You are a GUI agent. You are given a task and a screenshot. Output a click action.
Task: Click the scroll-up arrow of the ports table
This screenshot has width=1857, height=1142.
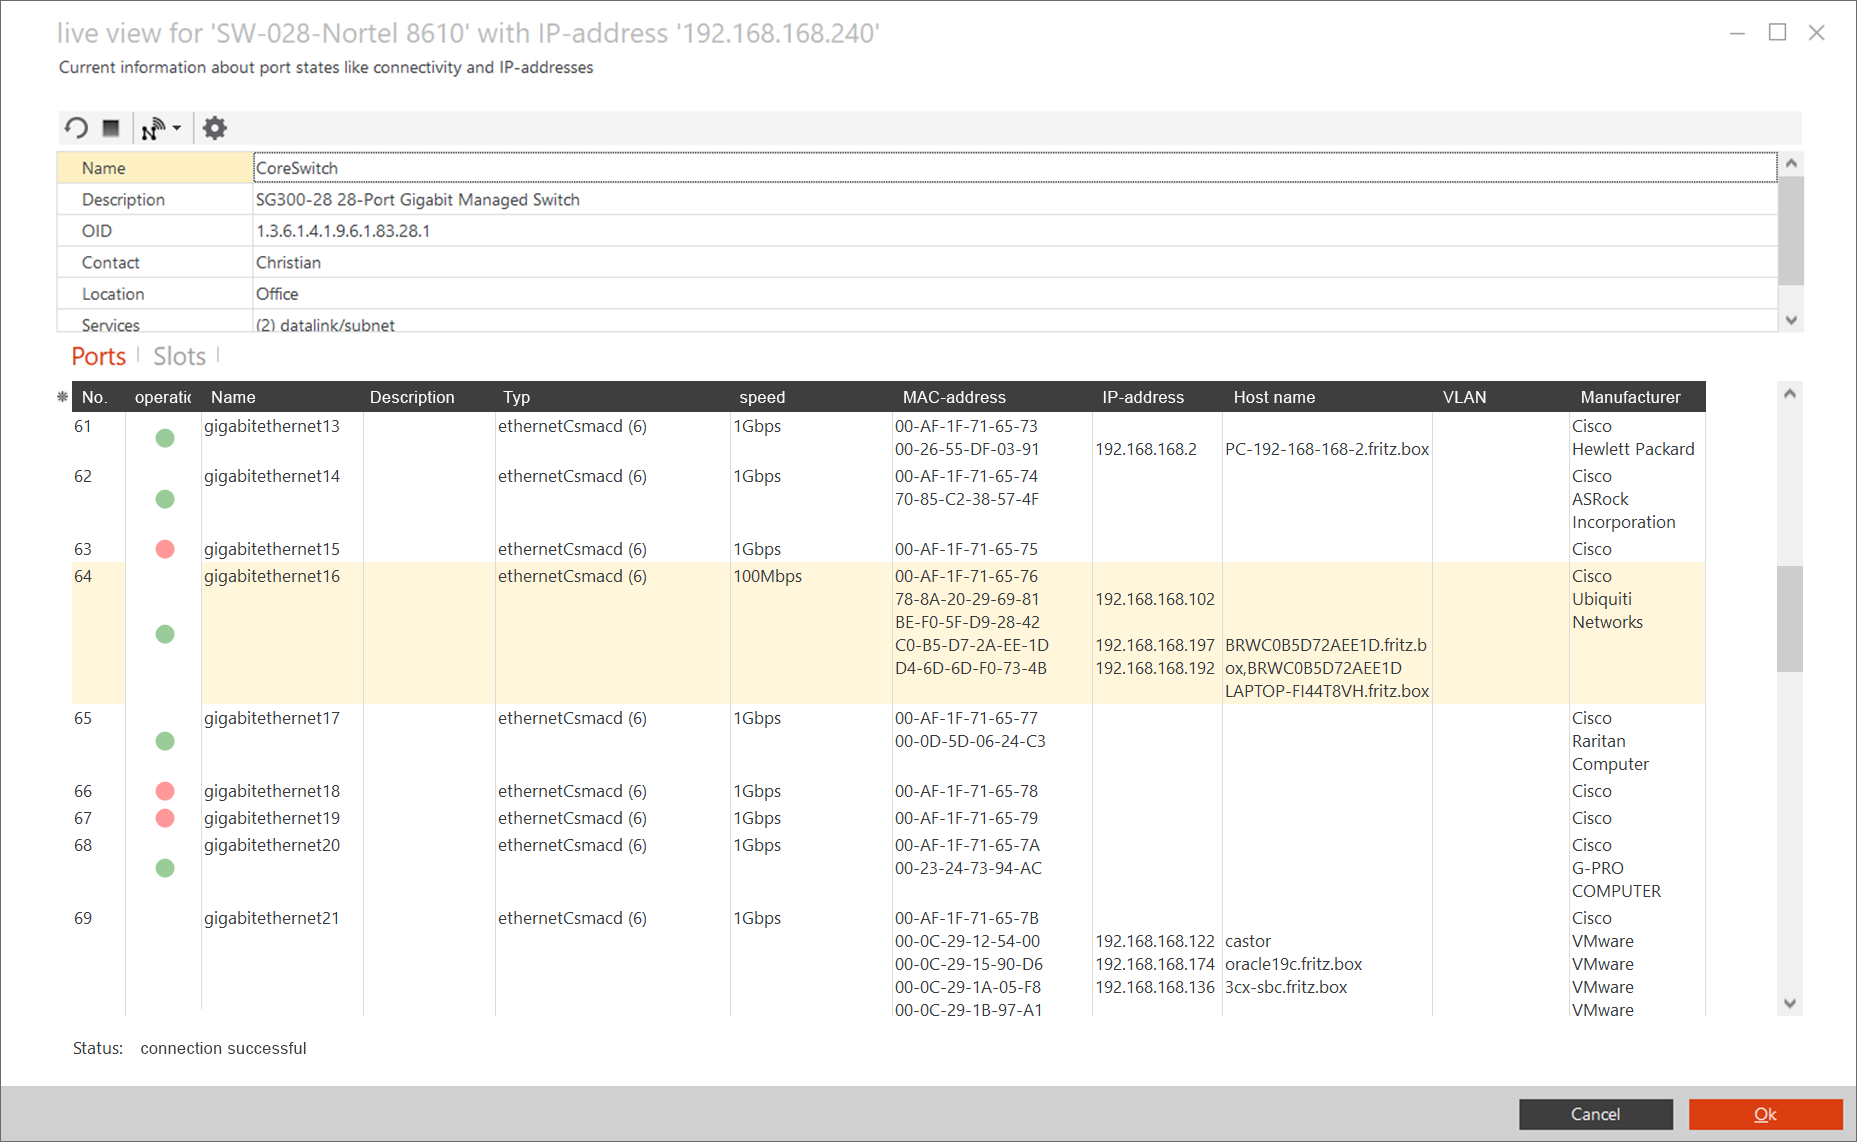[x=1791, y=392]
